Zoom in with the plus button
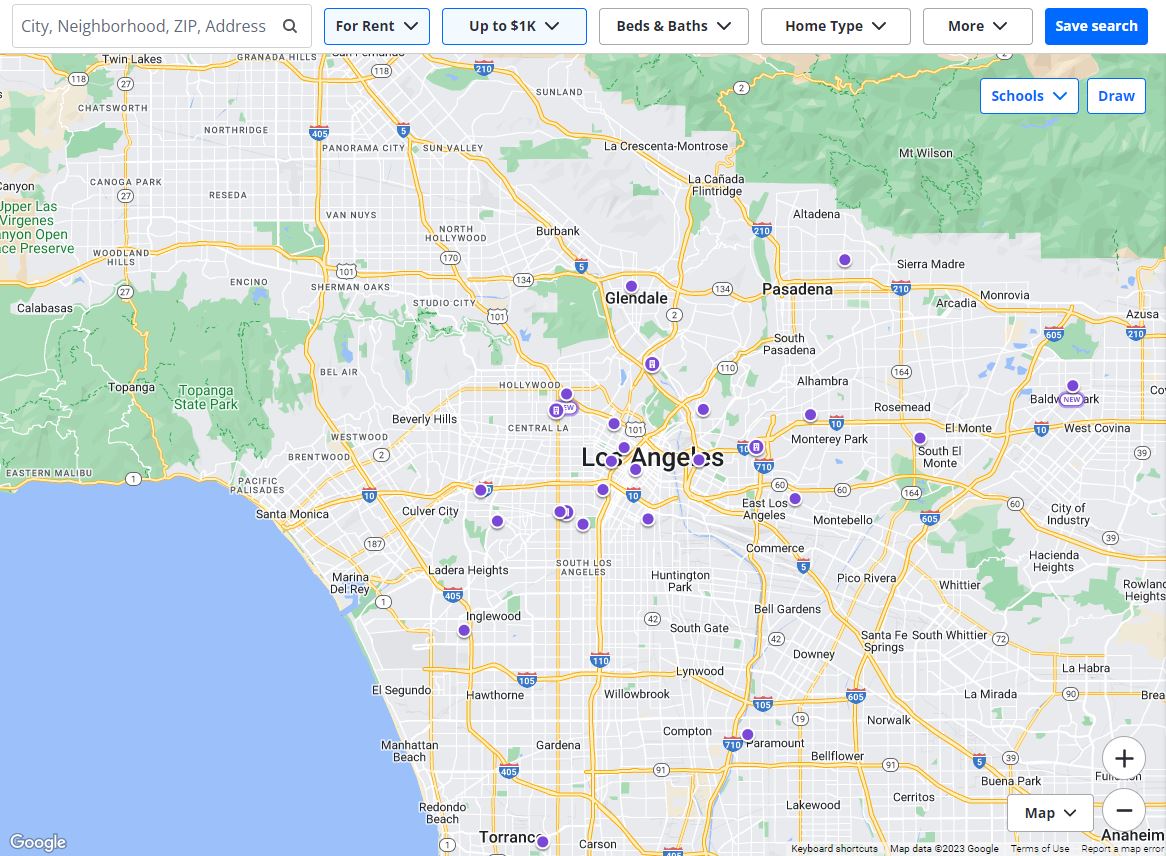Screen dimensions: 1166x856 pyautogui.click(x=1124, y=758)
